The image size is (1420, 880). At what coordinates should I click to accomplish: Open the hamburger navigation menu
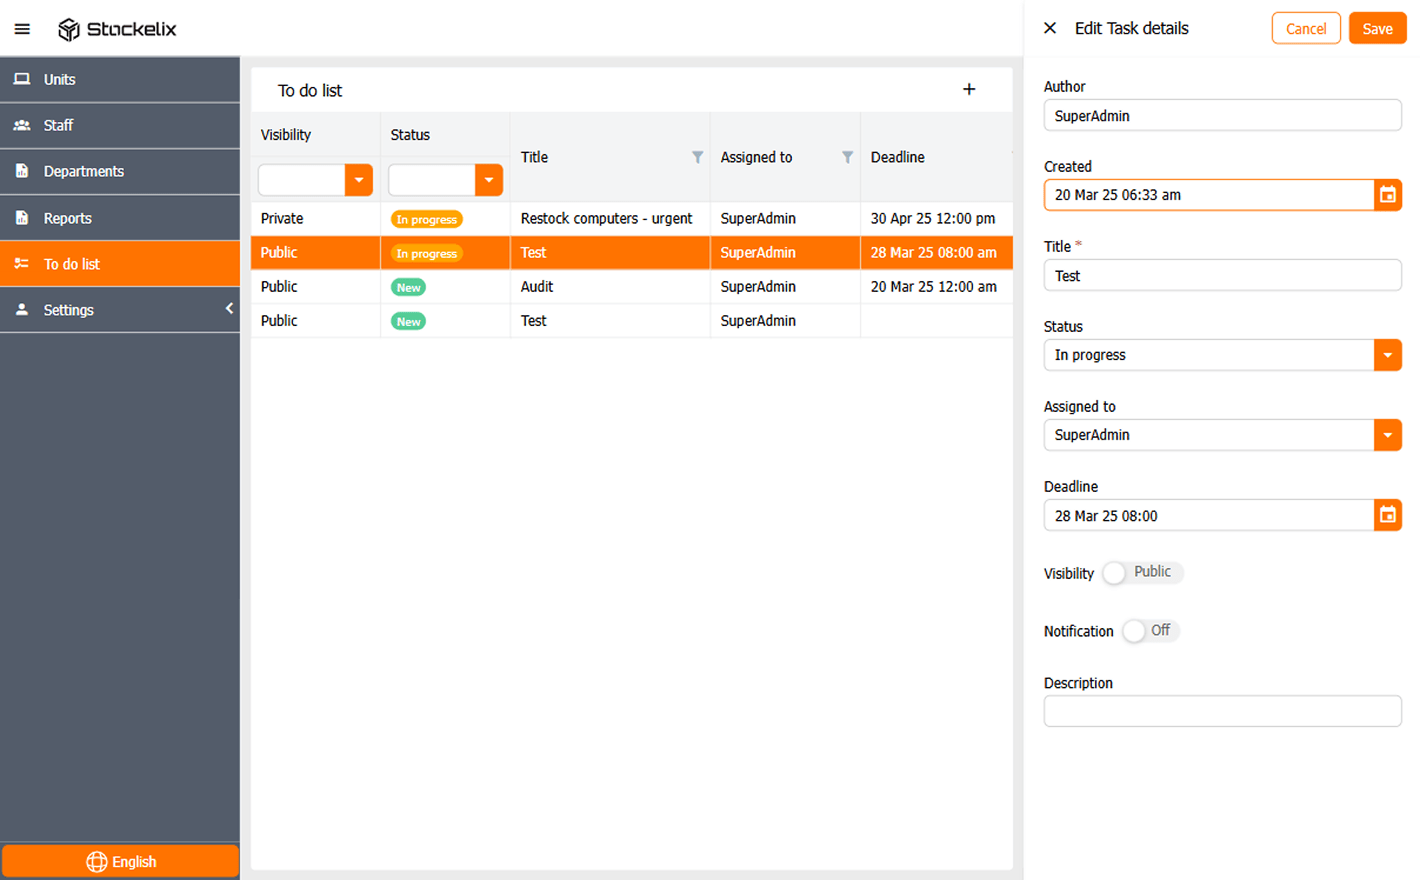(22, 28)
